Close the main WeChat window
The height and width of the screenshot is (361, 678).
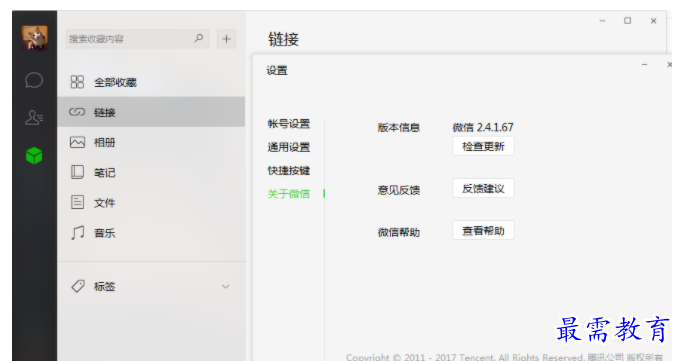[653, 21]
